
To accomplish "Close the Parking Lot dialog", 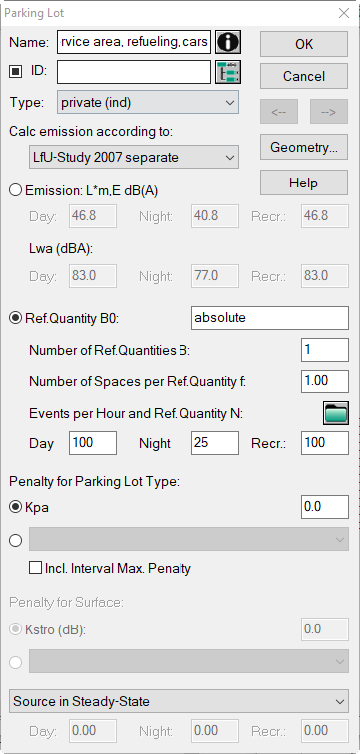I will tap(344, 13).
